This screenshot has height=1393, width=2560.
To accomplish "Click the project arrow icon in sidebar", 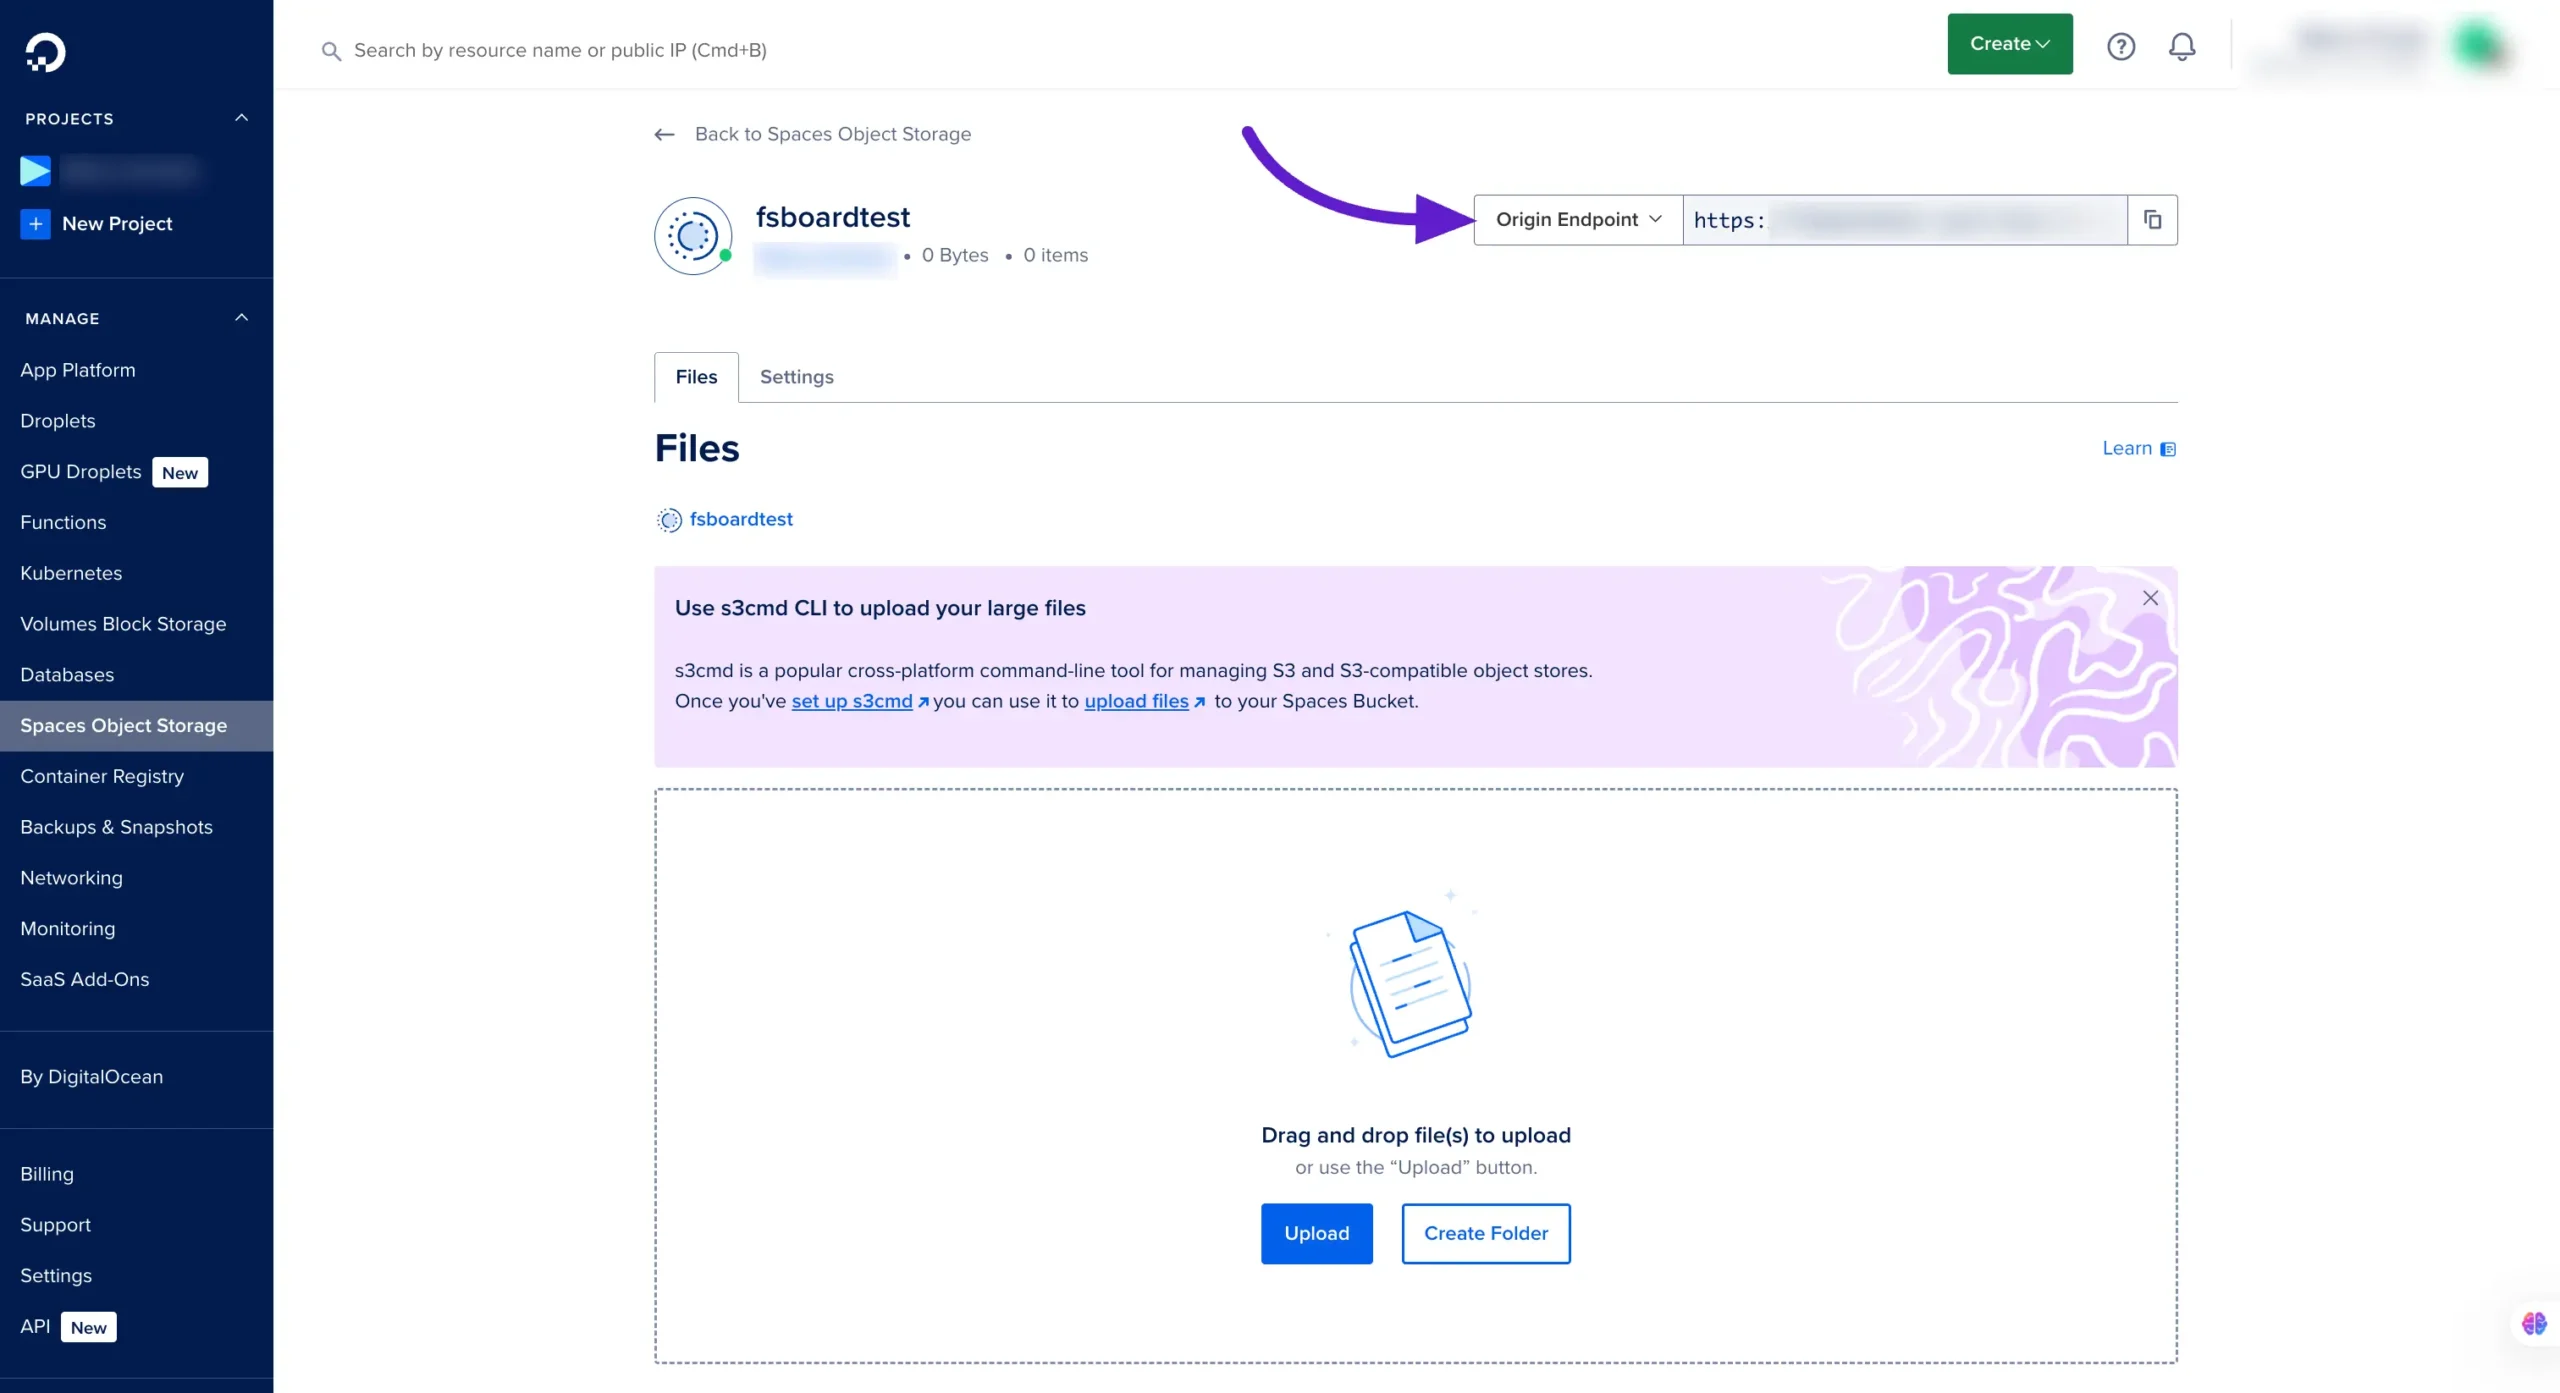I will click(x=35, y=171).
